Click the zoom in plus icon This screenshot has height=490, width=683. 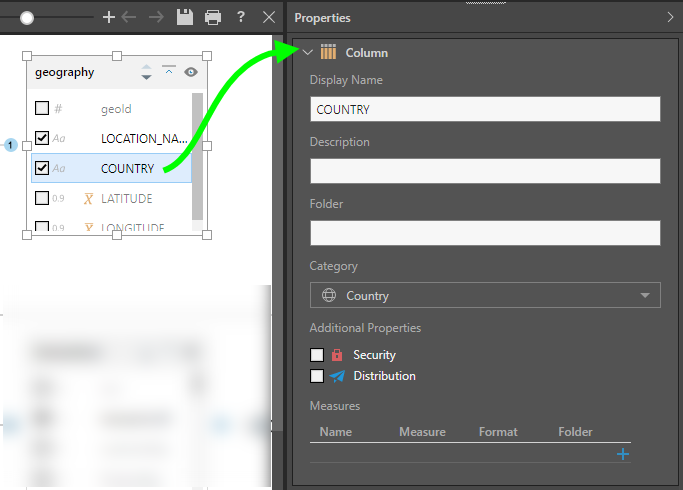(109, 17)
